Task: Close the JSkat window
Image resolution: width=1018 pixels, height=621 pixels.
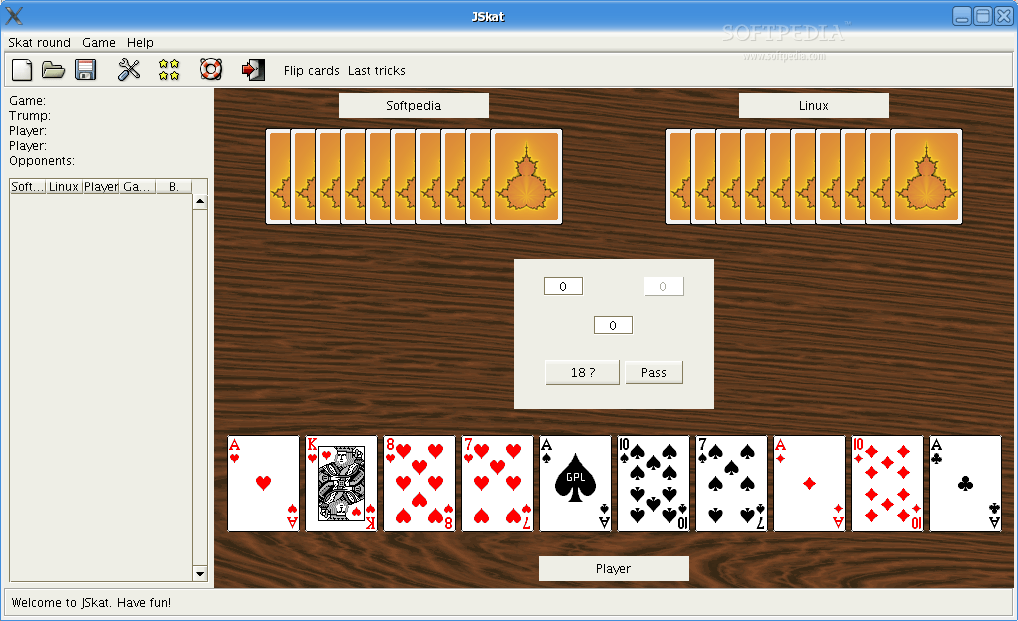Action: coord(1004,16)
